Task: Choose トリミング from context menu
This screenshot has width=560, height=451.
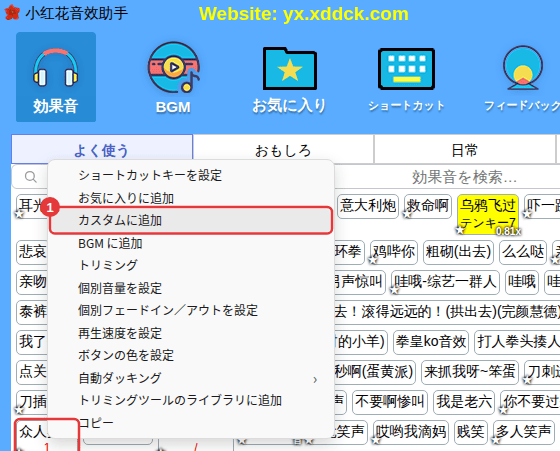Action: 191,265
